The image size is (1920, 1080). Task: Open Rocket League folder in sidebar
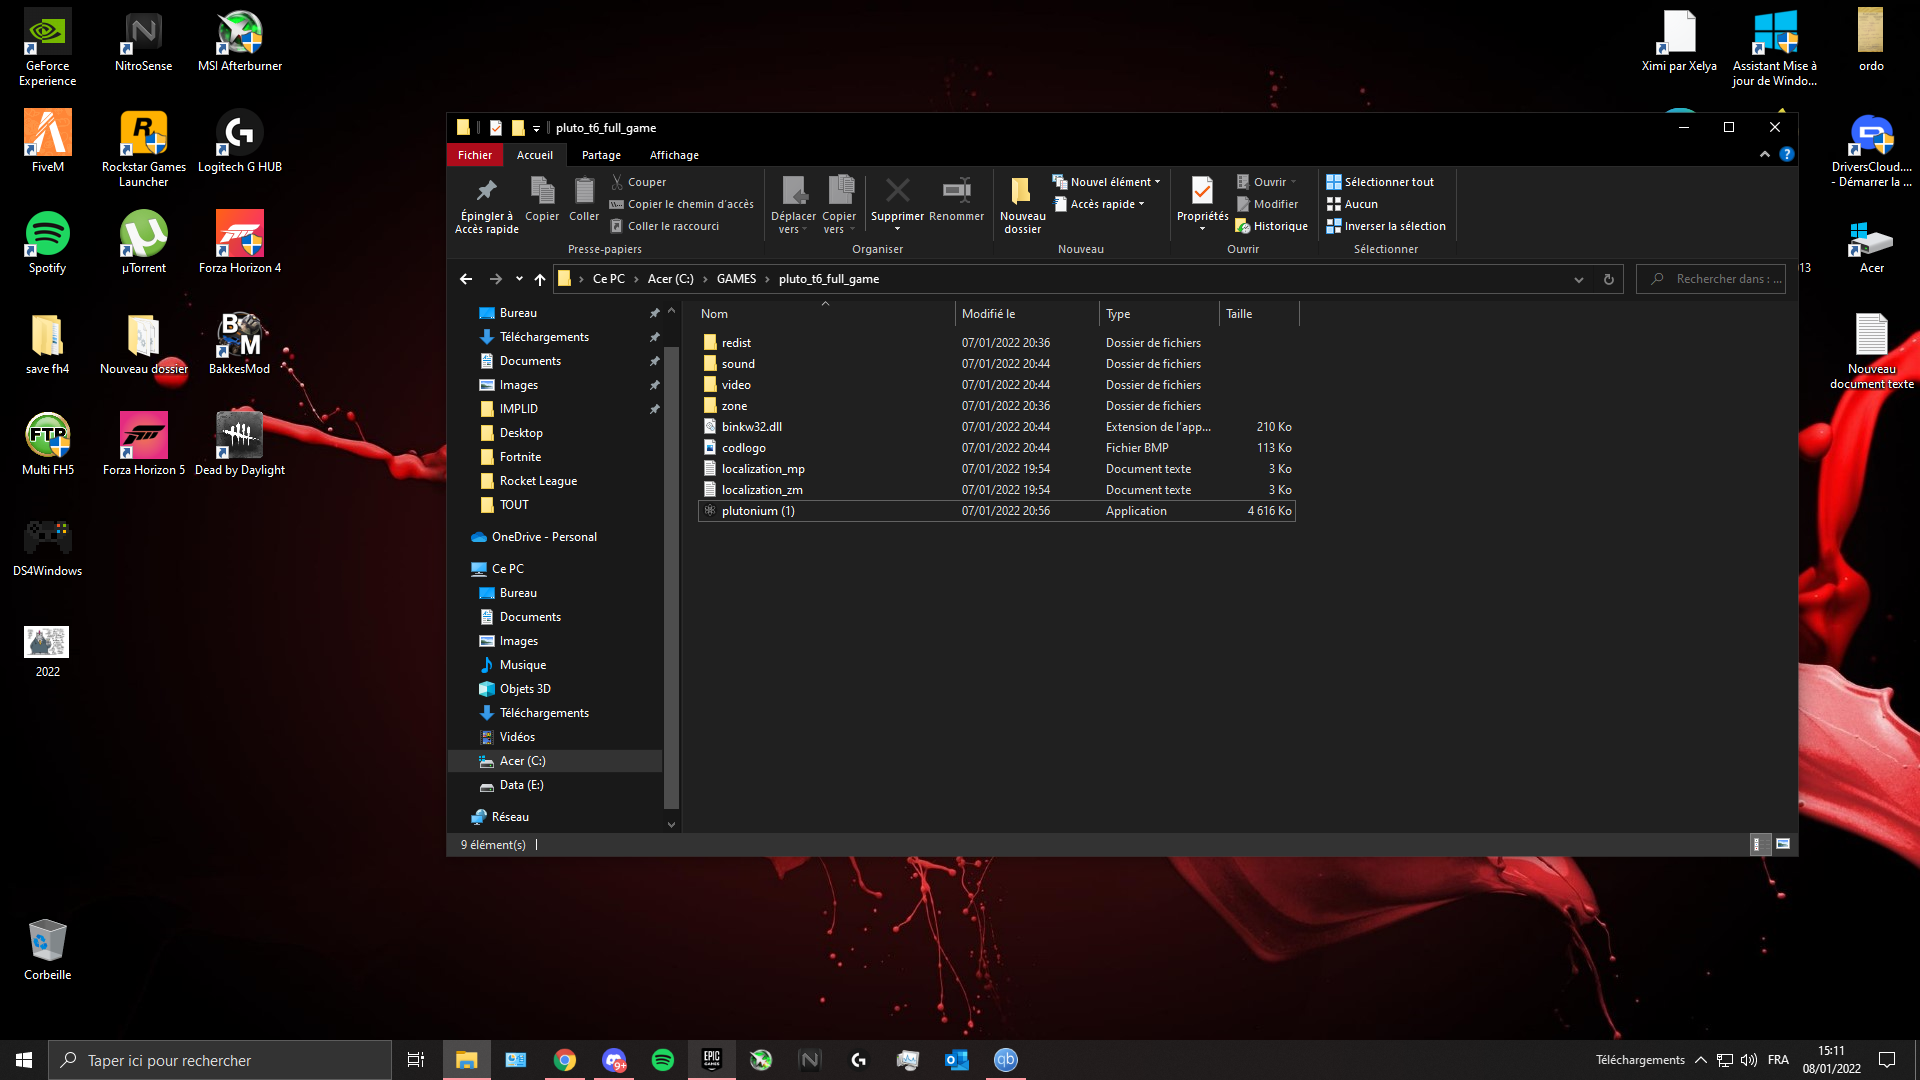click(x=538, y=481)
